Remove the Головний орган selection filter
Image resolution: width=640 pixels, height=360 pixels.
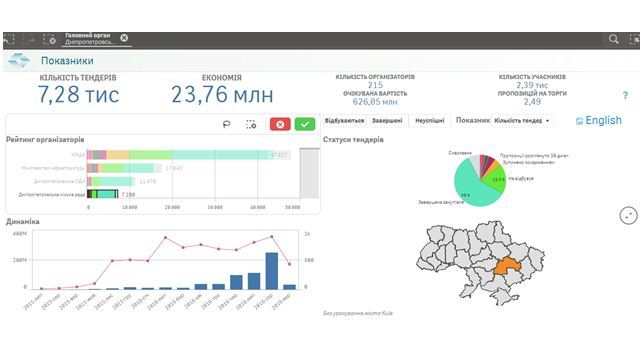pyautogui.click(x=124, y=38)
